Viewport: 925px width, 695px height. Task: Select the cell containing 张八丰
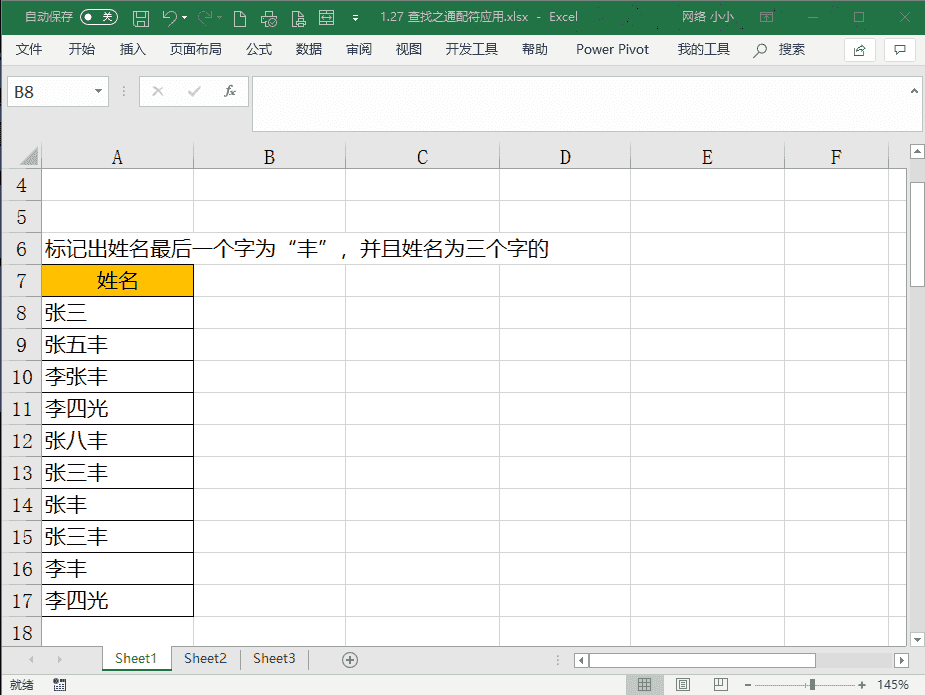[x=117, y=441]
